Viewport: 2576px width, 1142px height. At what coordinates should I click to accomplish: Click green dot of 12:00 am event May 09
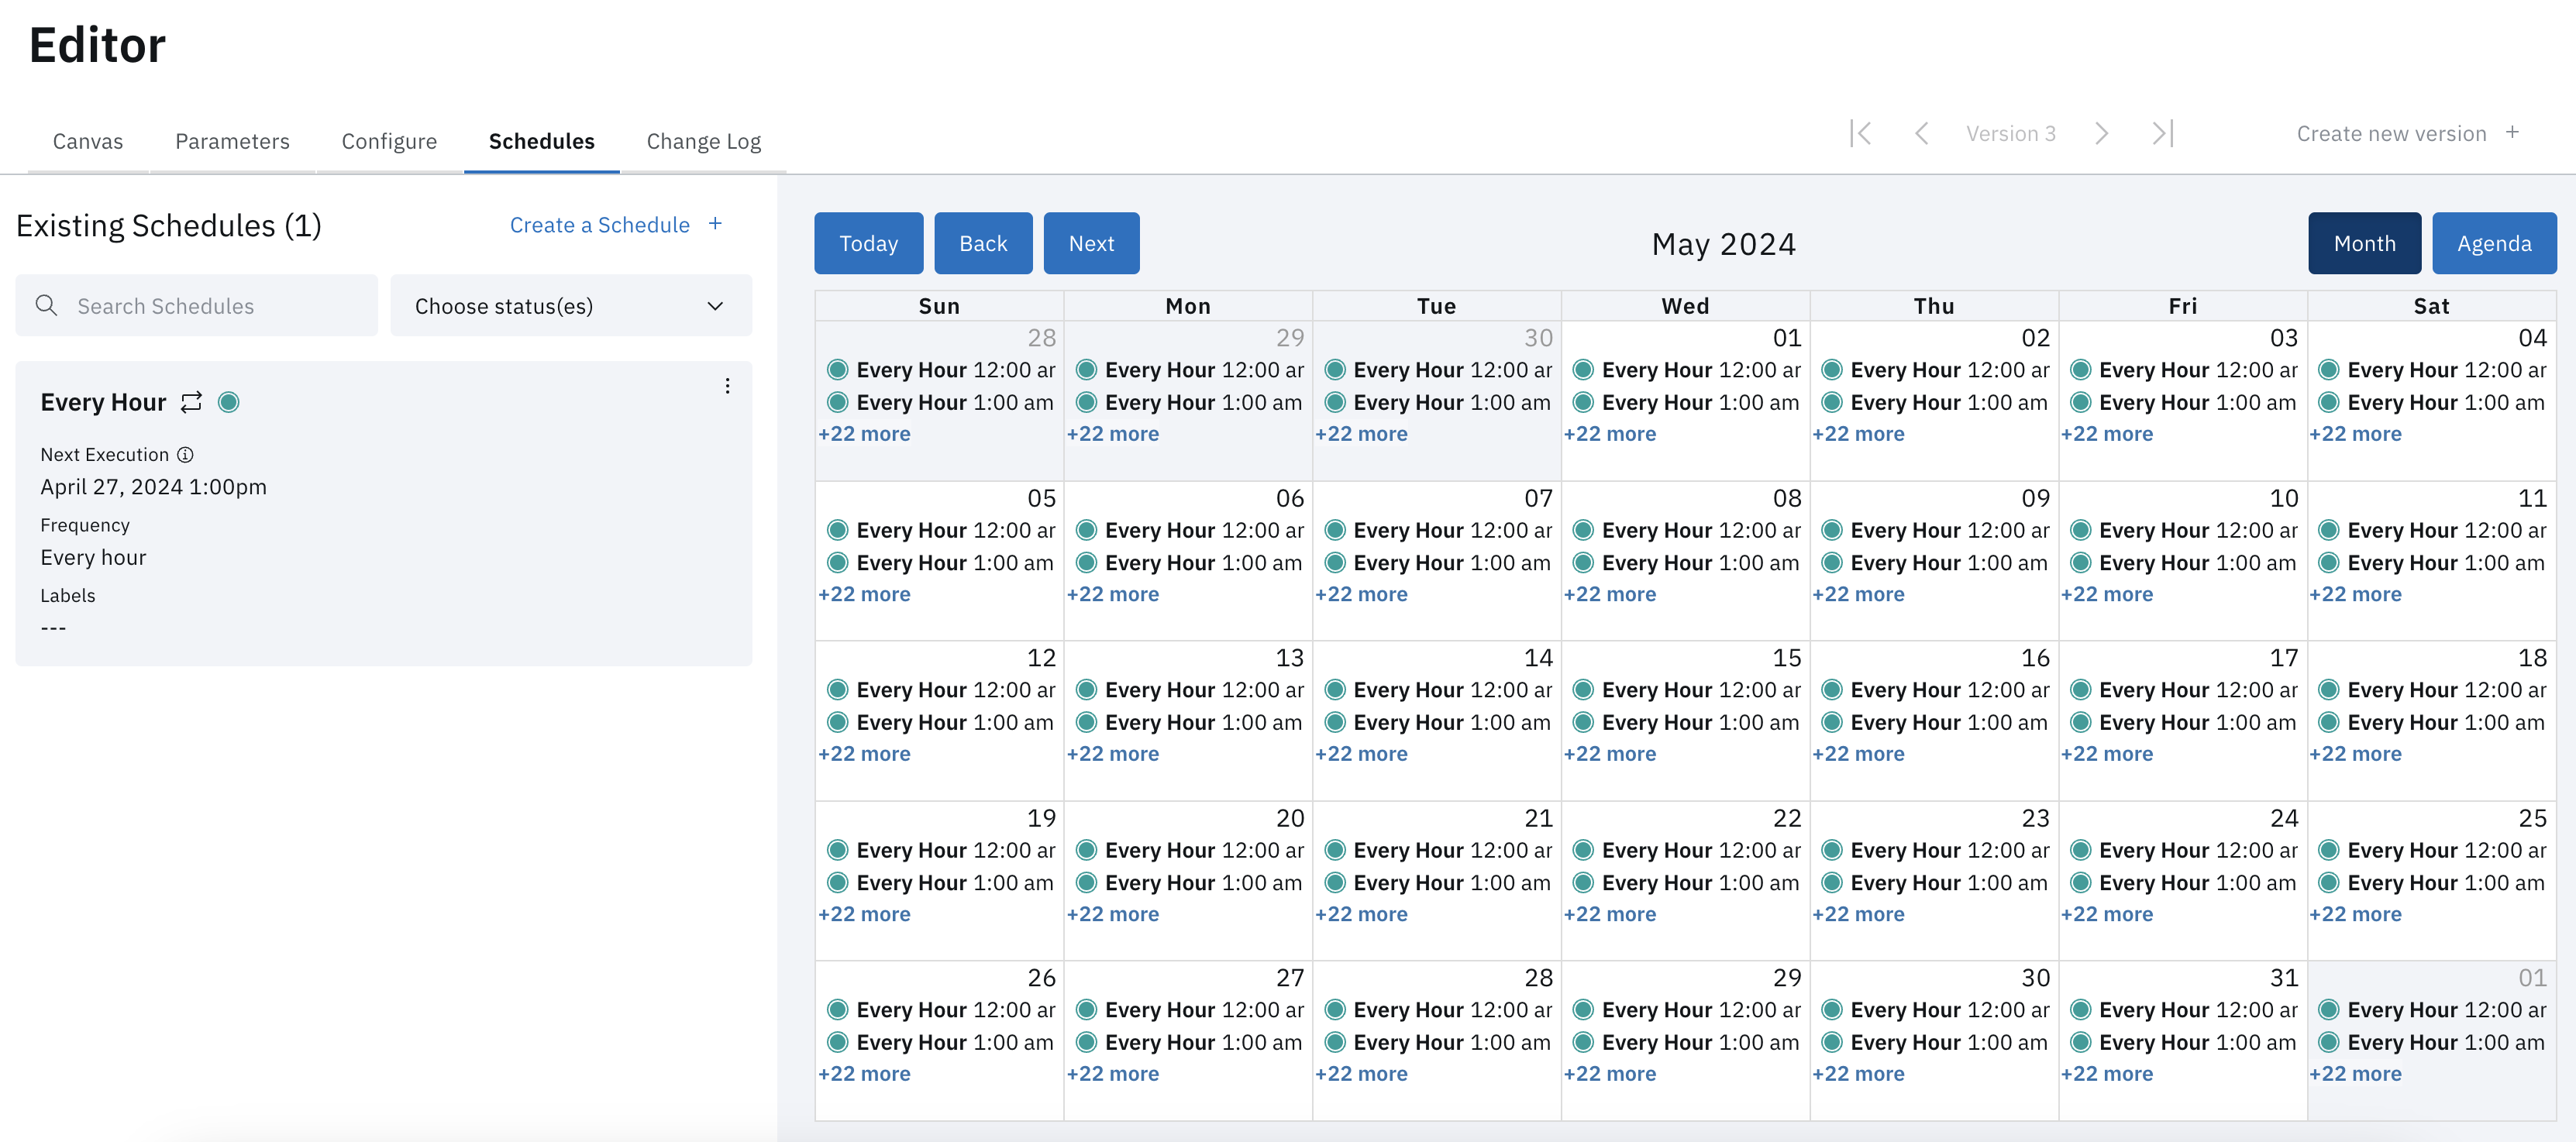(1831, 530)
